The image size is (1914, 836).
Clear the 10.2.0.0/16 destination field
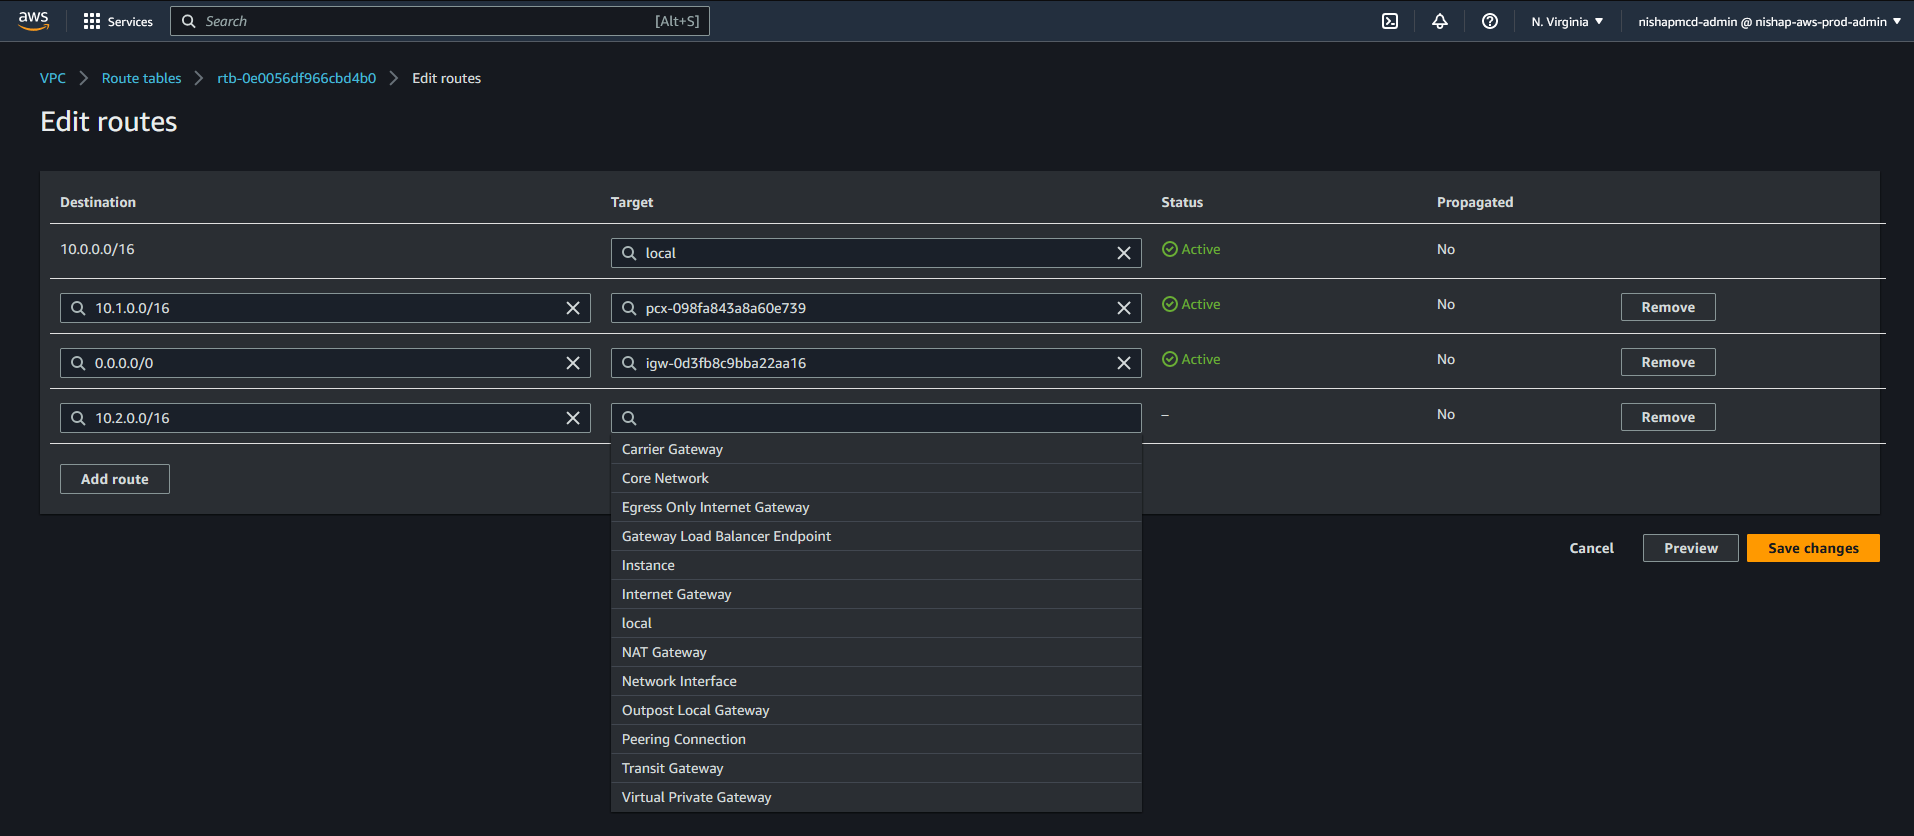[573, 418]
